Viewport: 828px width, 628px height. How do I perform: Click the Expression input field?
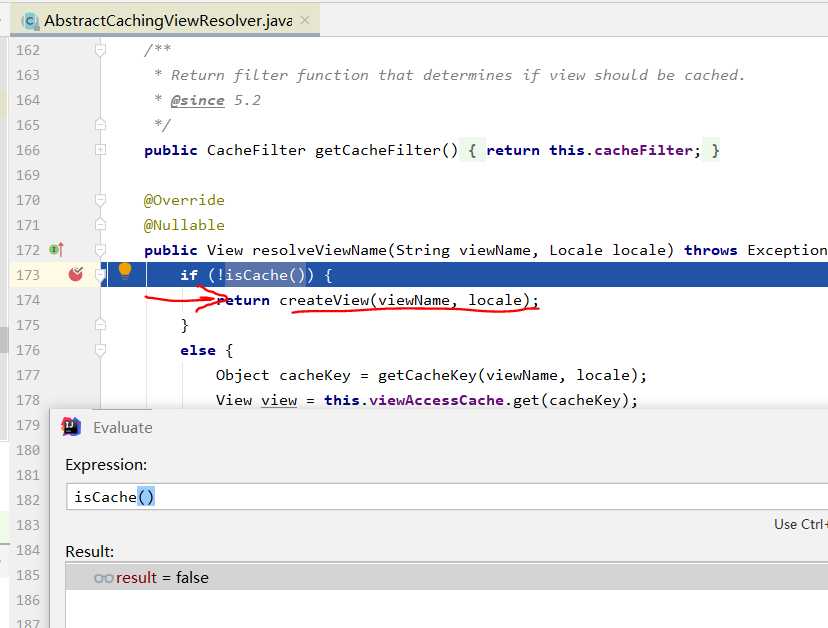[440, 497]
